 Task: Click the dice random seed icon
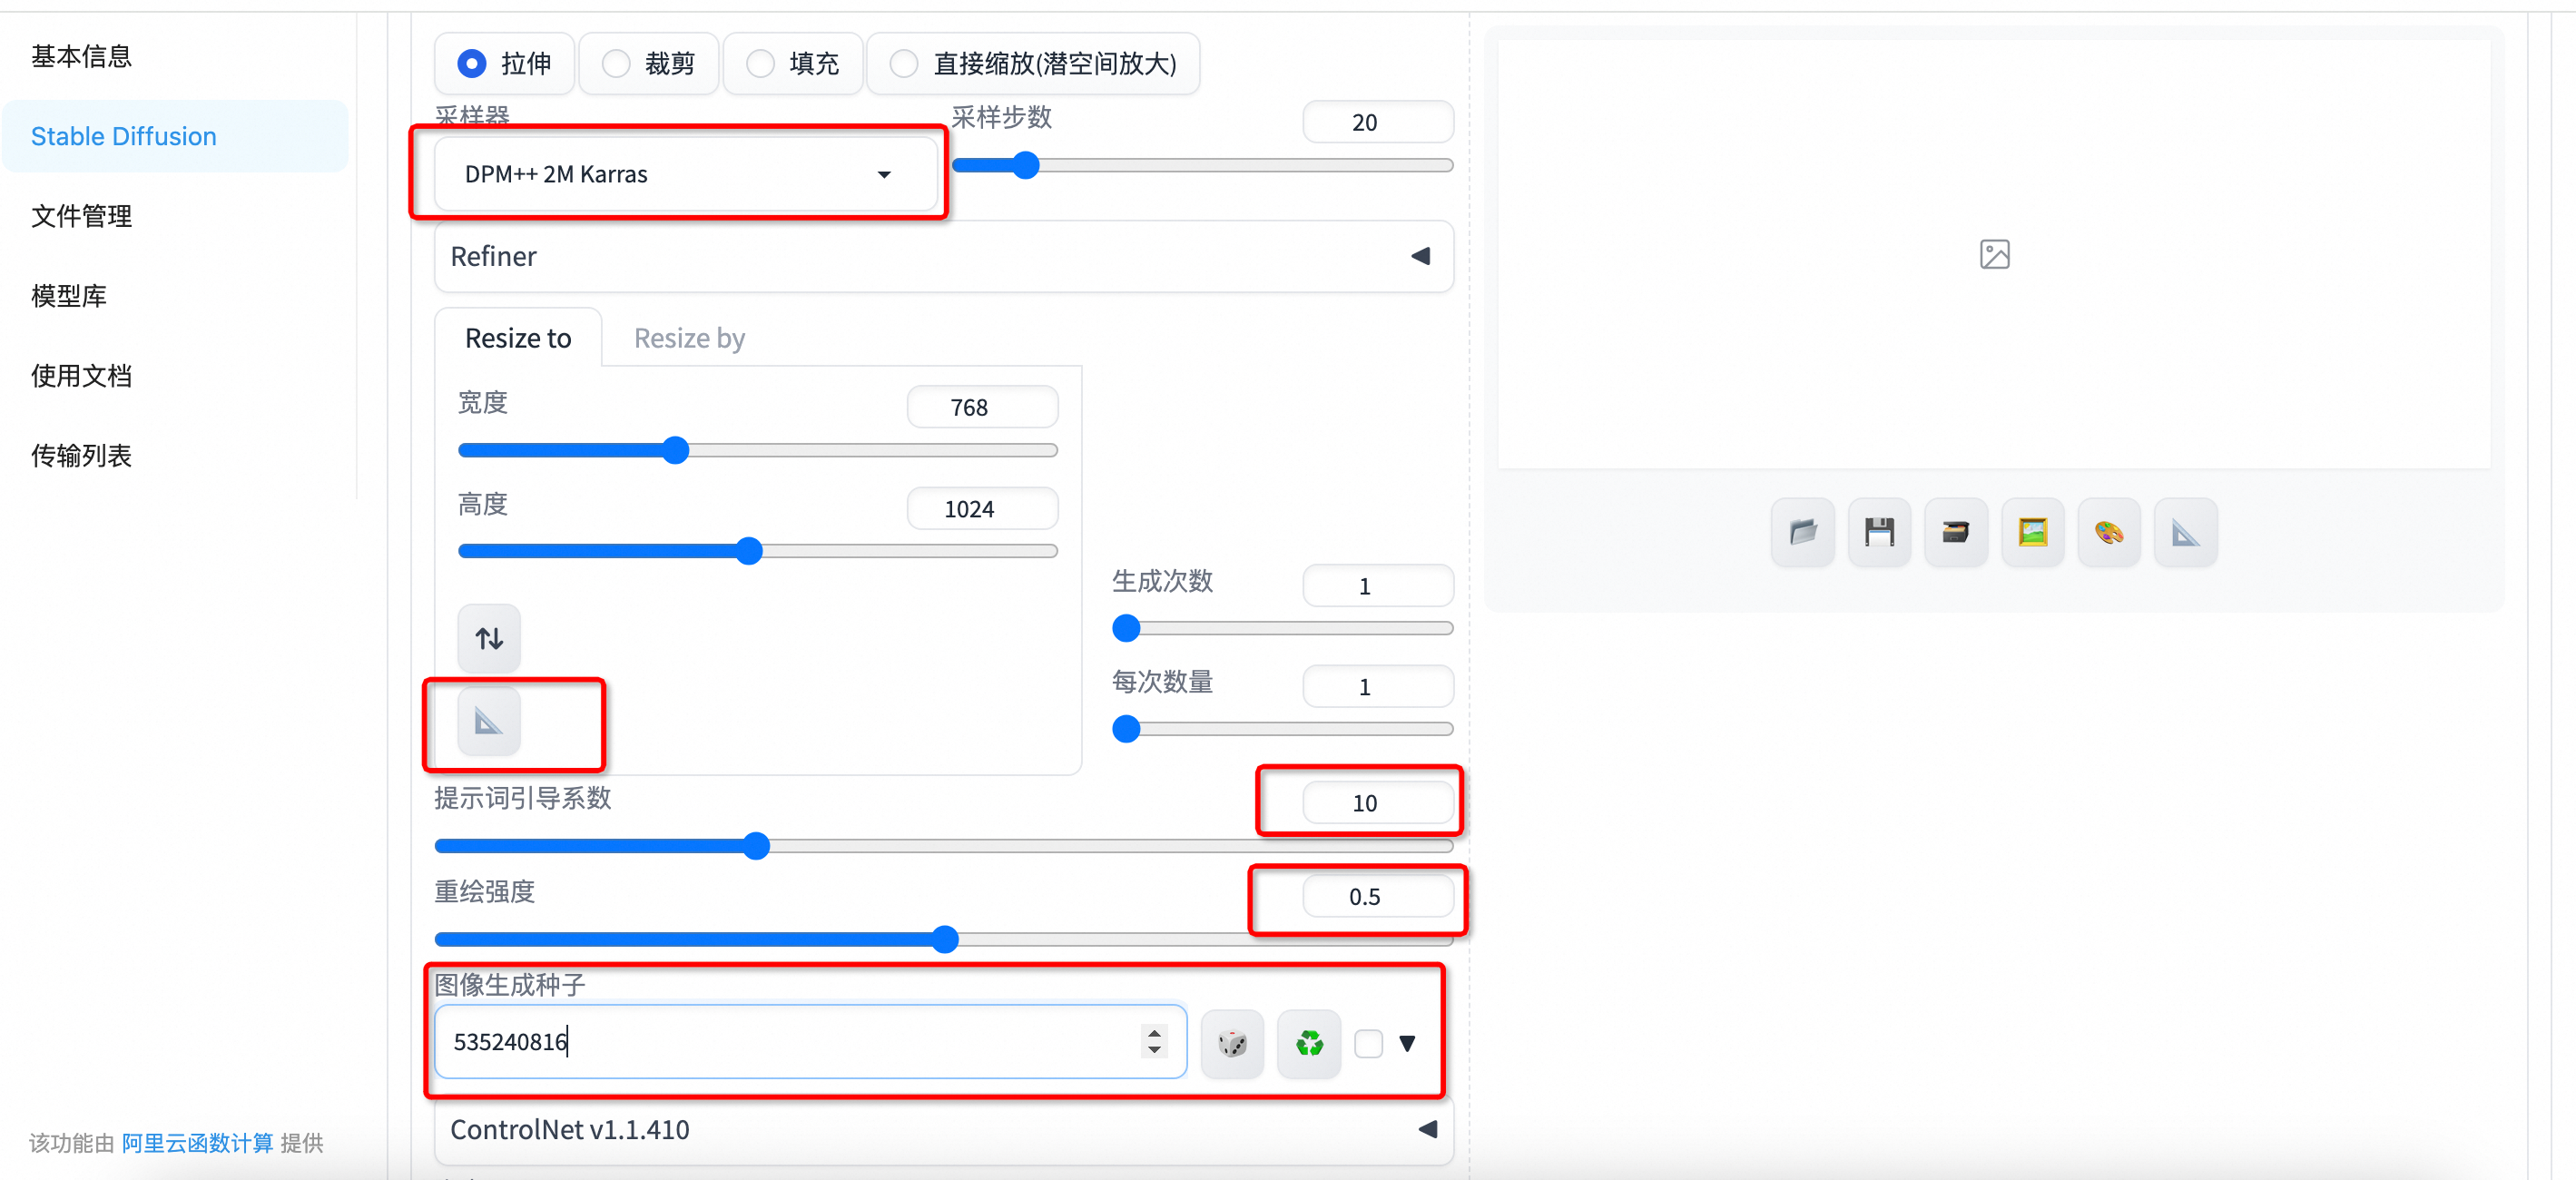click(1232, 1044)
